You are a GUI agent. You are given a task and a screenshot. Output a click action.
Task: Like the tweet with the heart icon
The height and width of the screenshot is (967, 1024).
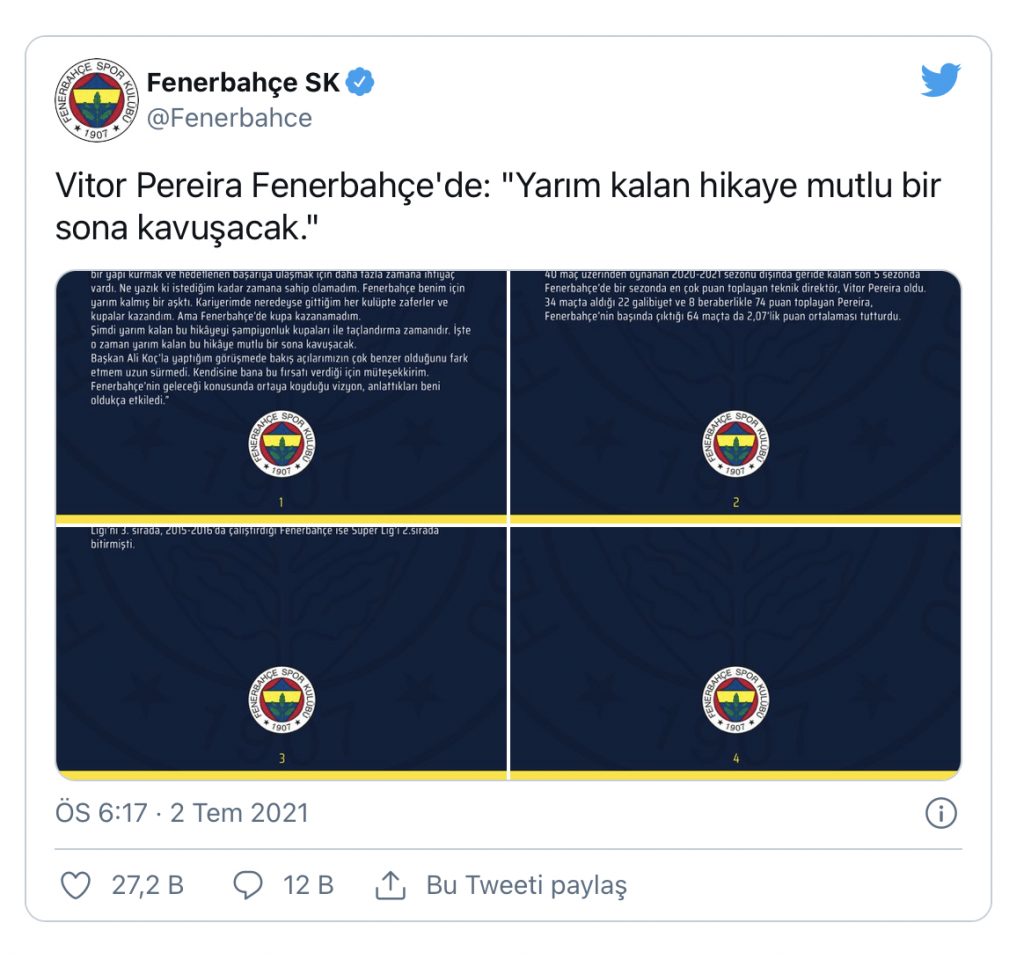[76, 885]
